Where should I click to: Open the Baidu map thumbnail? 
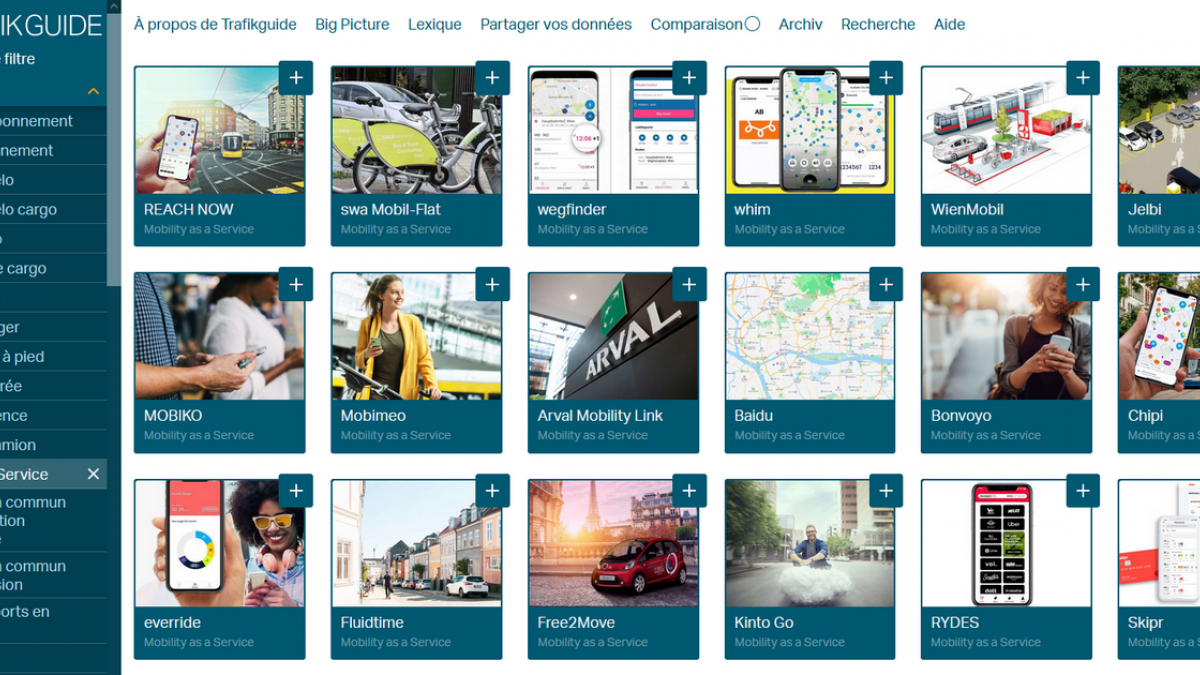[x=810, y=336]
